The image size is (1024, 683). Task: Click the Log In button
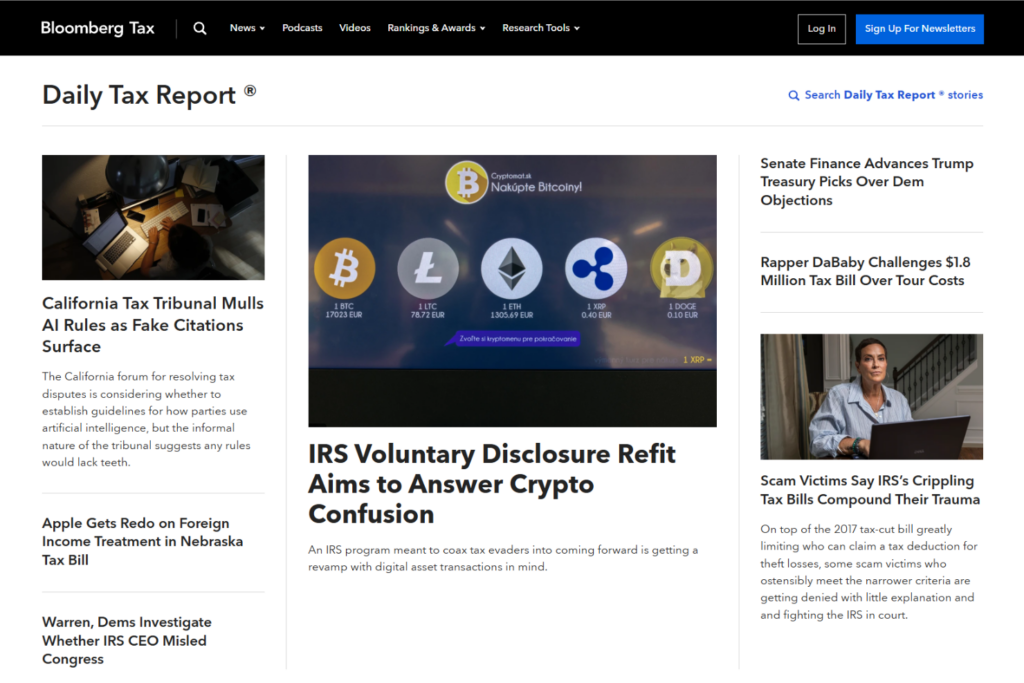pos(822,29)
